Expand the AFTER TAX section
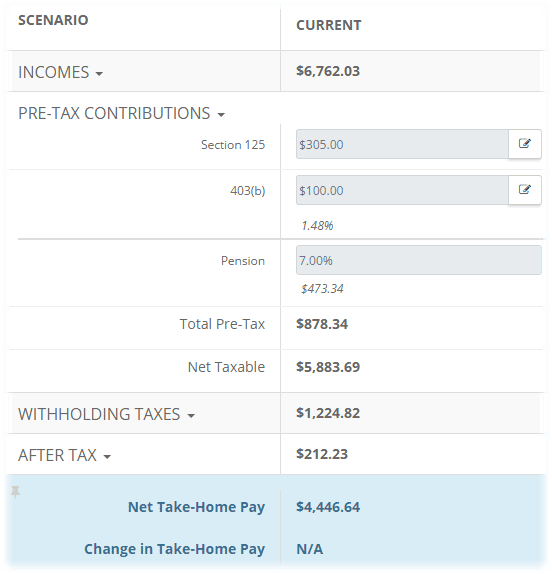 (64, 455)
